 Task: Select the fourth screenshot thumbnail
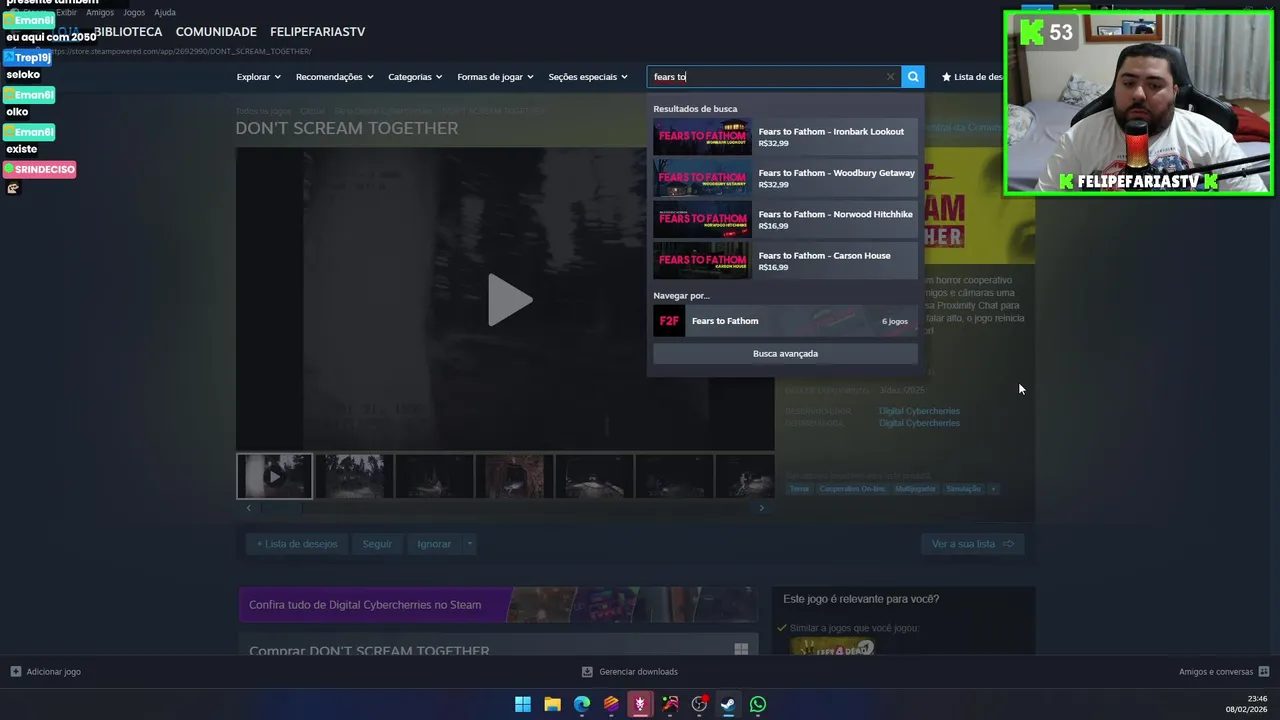(514, 476)
